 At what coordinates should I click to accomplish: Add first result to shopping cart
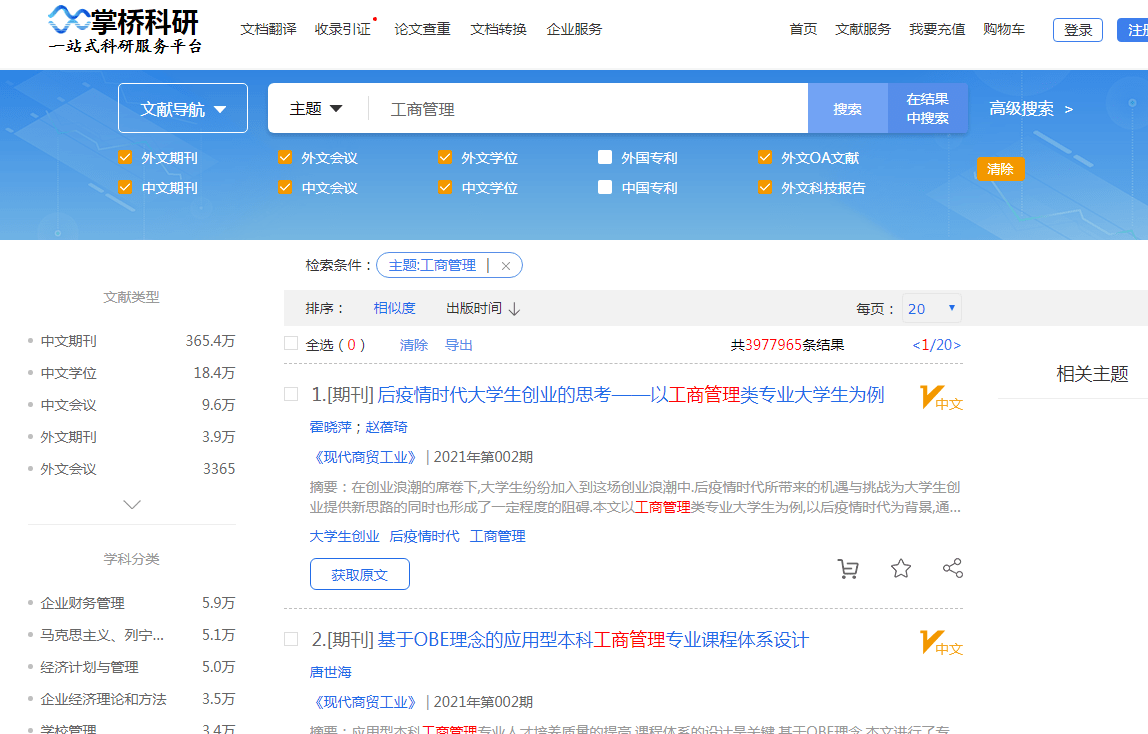[848, 569]
